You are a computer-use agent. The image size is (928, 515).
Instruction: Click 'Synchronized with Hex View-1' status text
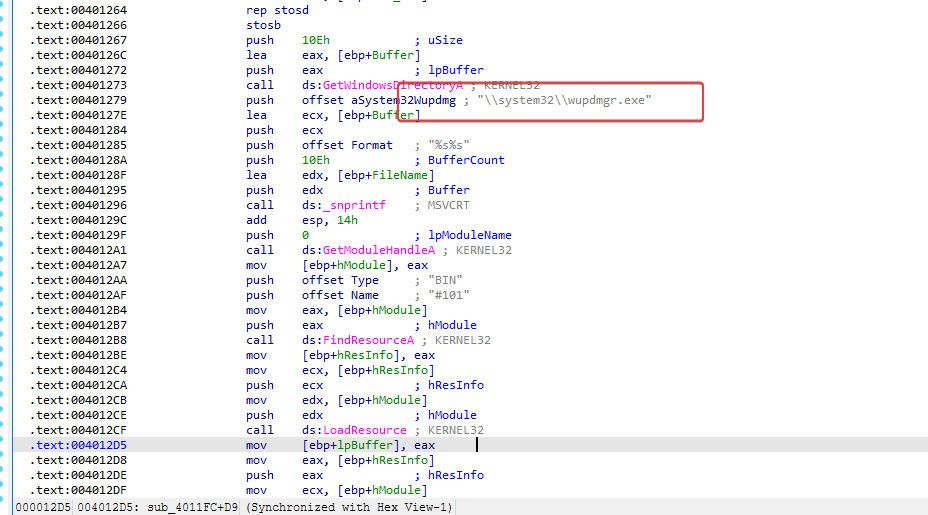[349, 507]
